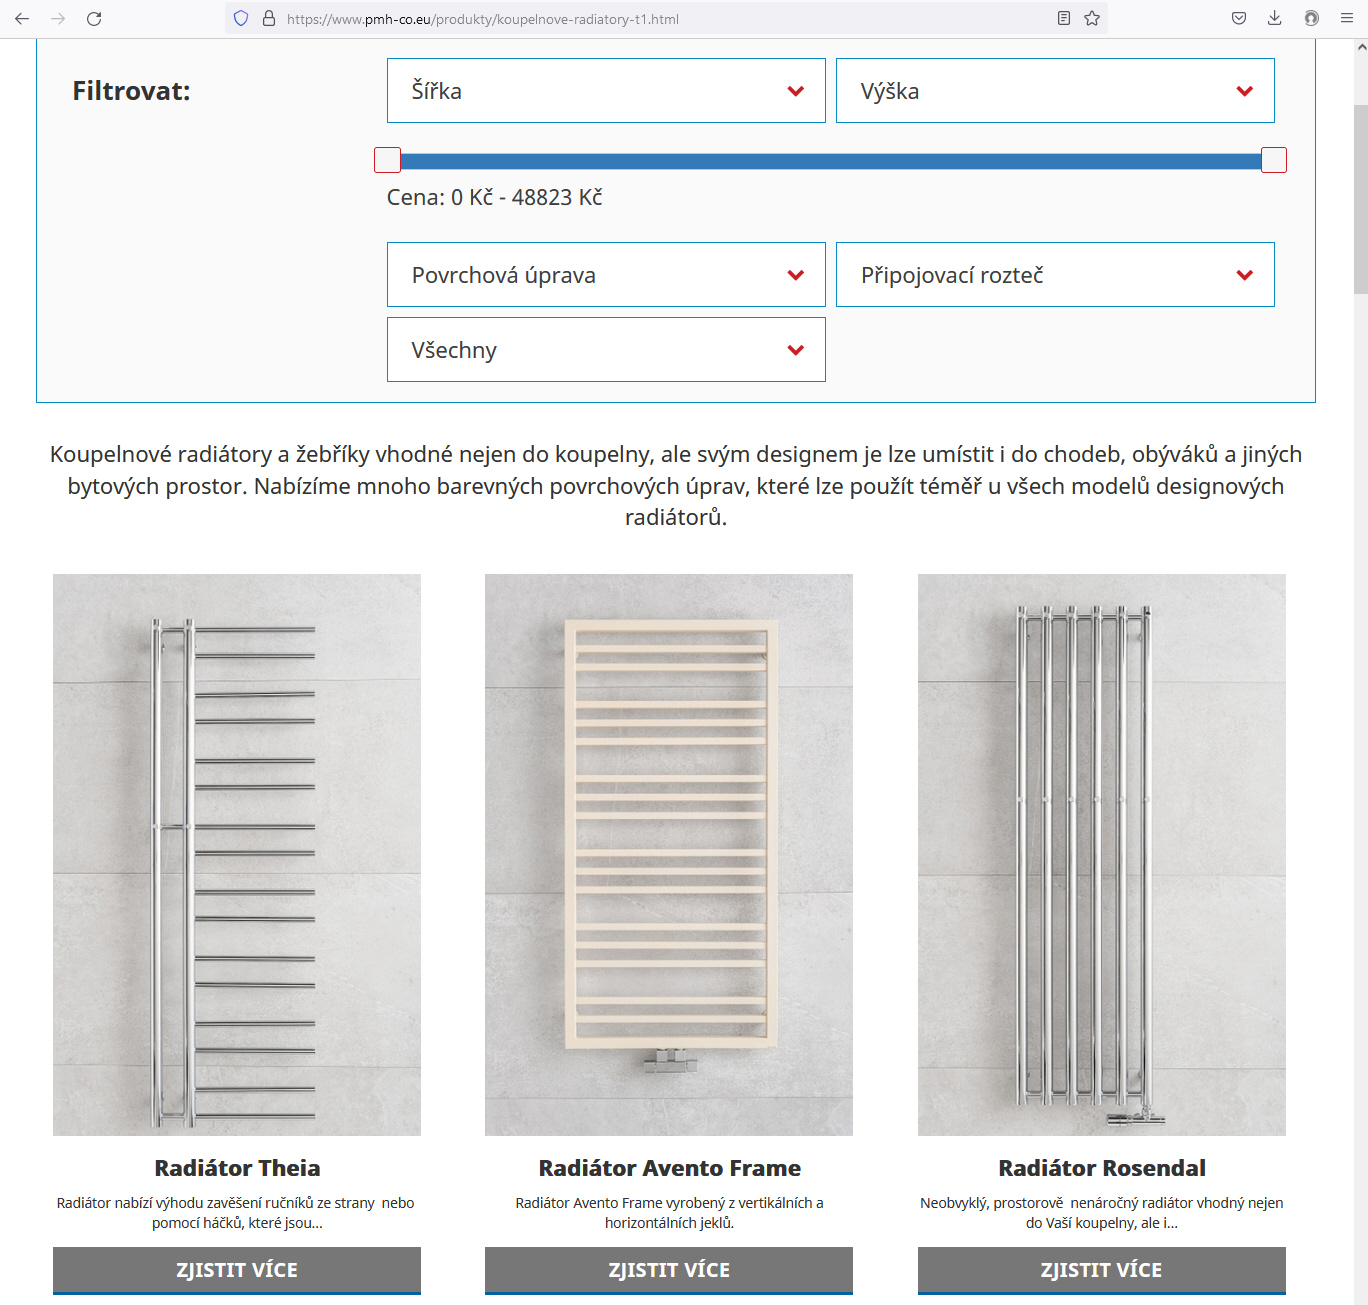Open the Připojovací rozteč dropdown
Image resolution: width=1368 pixels, height=1305 pixels.
pos(1055,275)
